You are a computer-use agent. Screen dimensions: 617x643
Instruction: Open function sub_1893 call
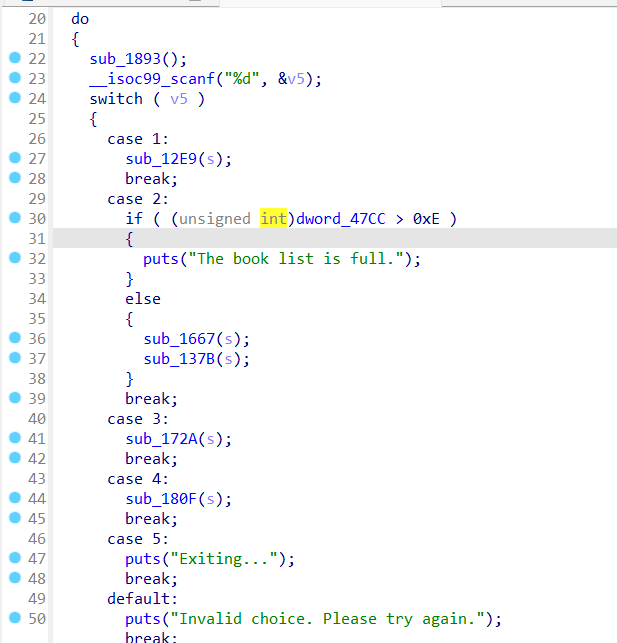point(125,59)
